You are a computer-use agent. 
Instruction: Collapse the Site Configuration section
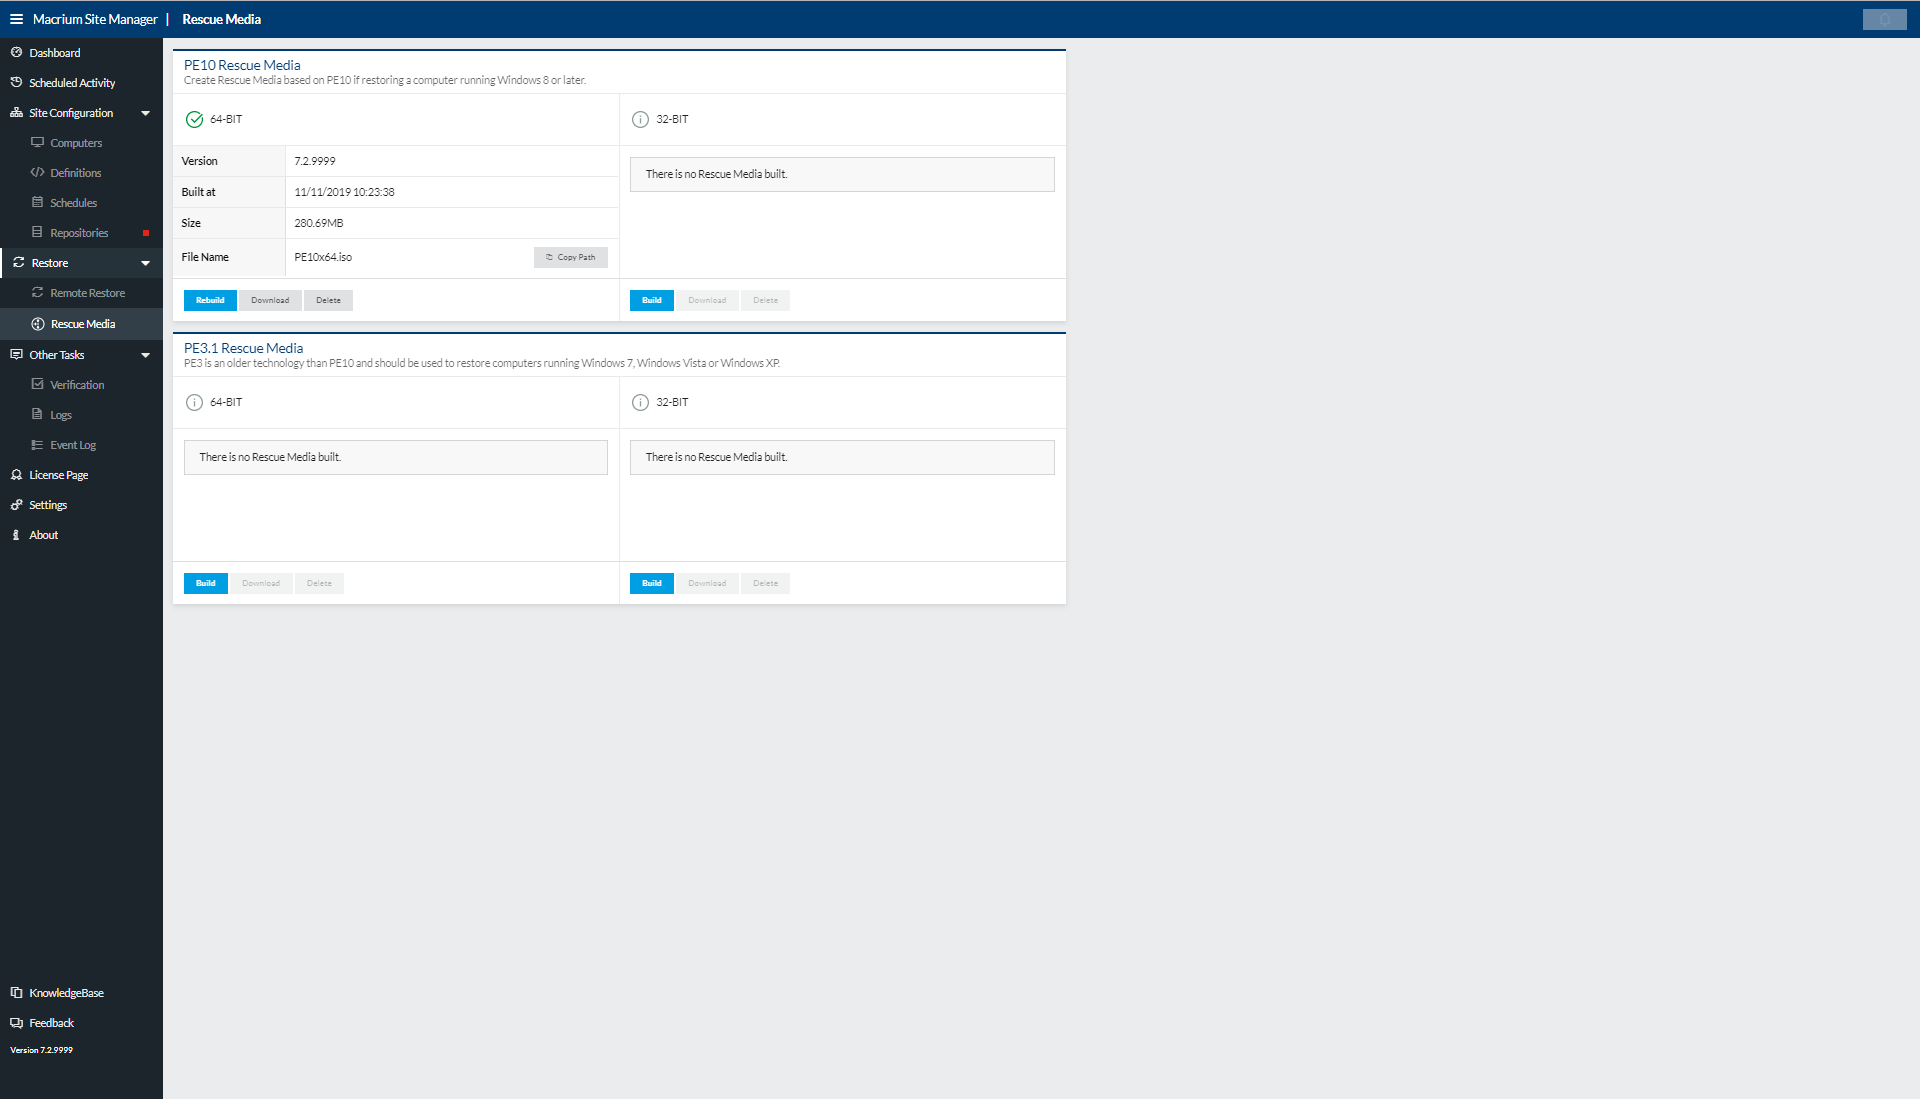146,112
